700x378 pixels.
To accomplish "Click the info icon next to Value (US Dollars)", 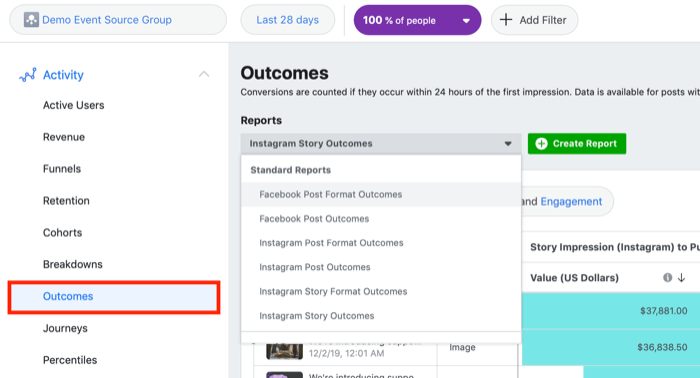I will tap(667, 278).
